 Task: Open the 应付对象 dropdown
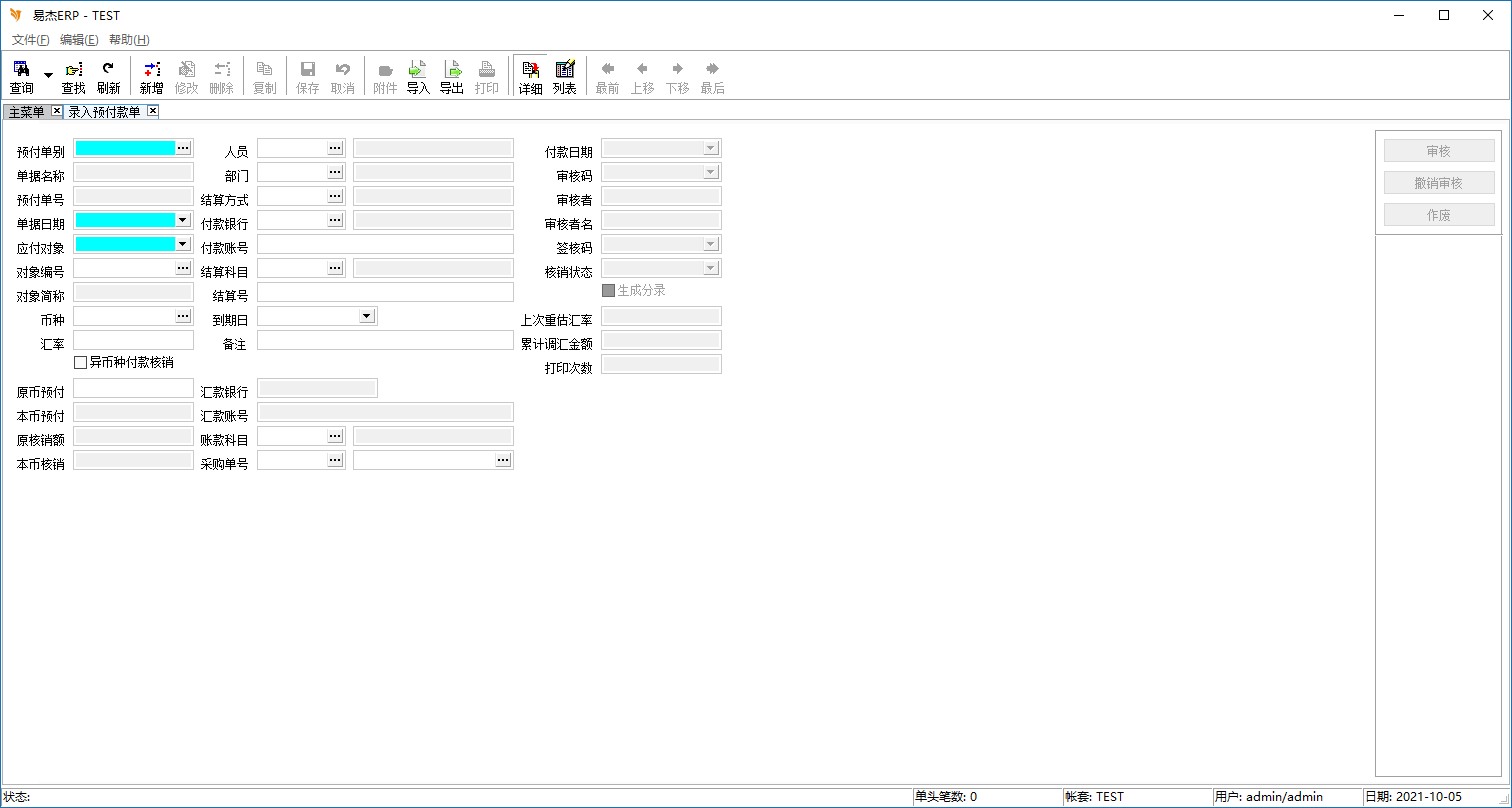tap(183, 244)
